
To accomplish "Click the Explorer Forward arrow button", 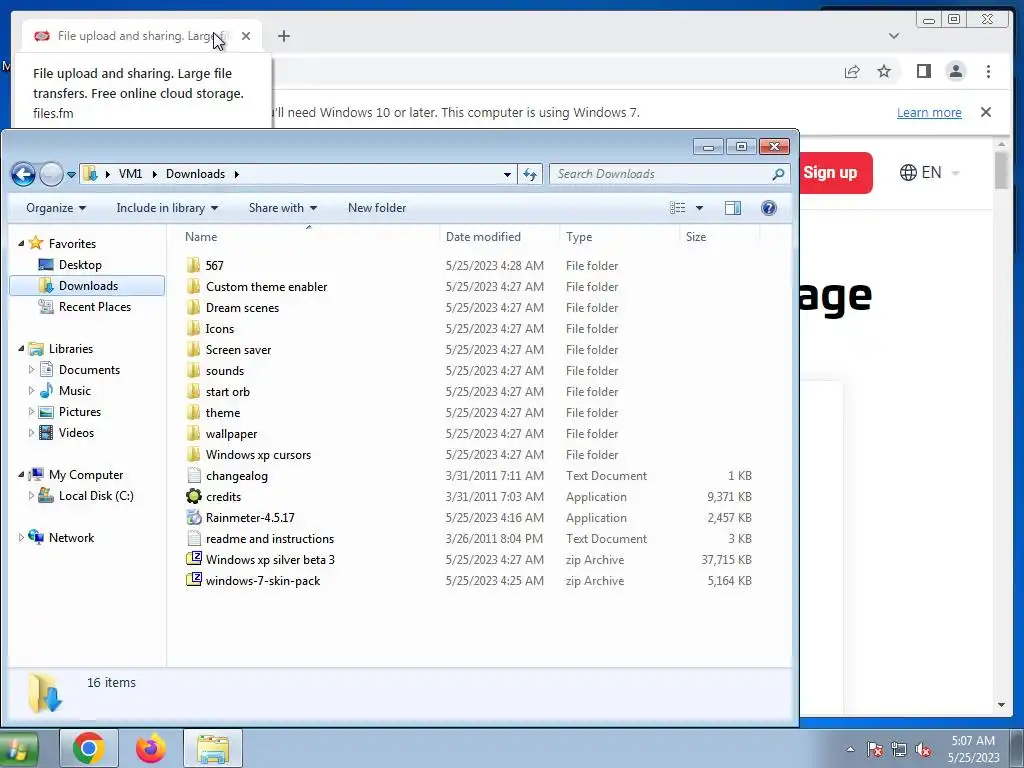I will [51, 174].
